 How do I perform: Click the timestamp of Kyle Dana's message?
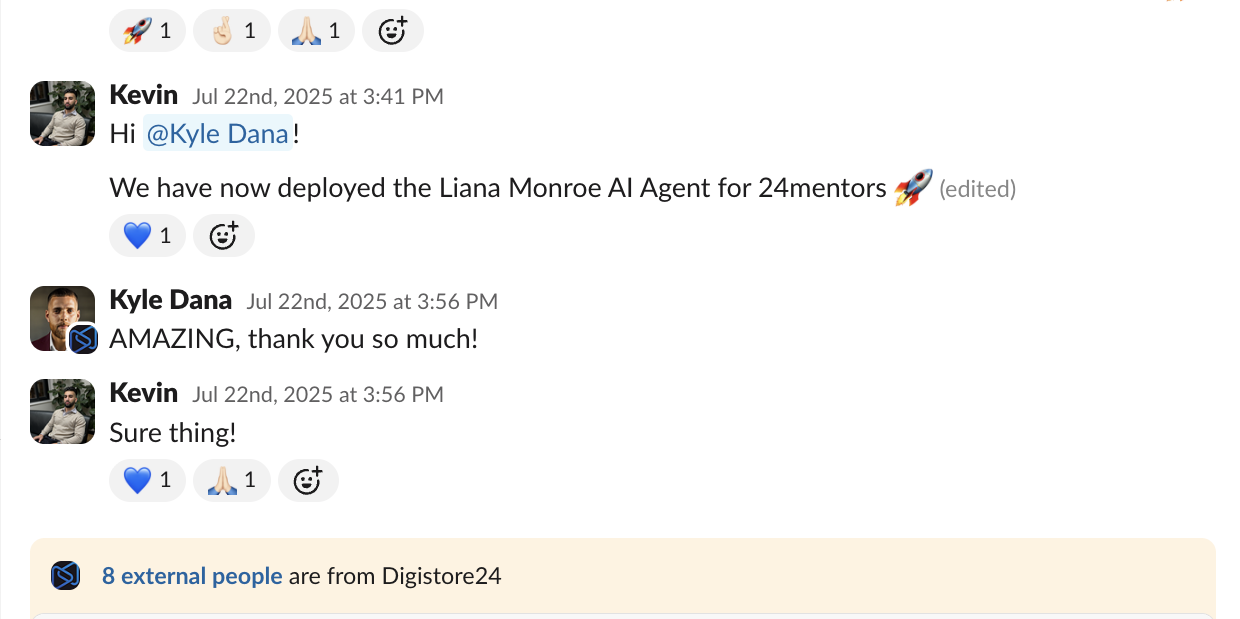pyautogui.click(x=372, y=301)
